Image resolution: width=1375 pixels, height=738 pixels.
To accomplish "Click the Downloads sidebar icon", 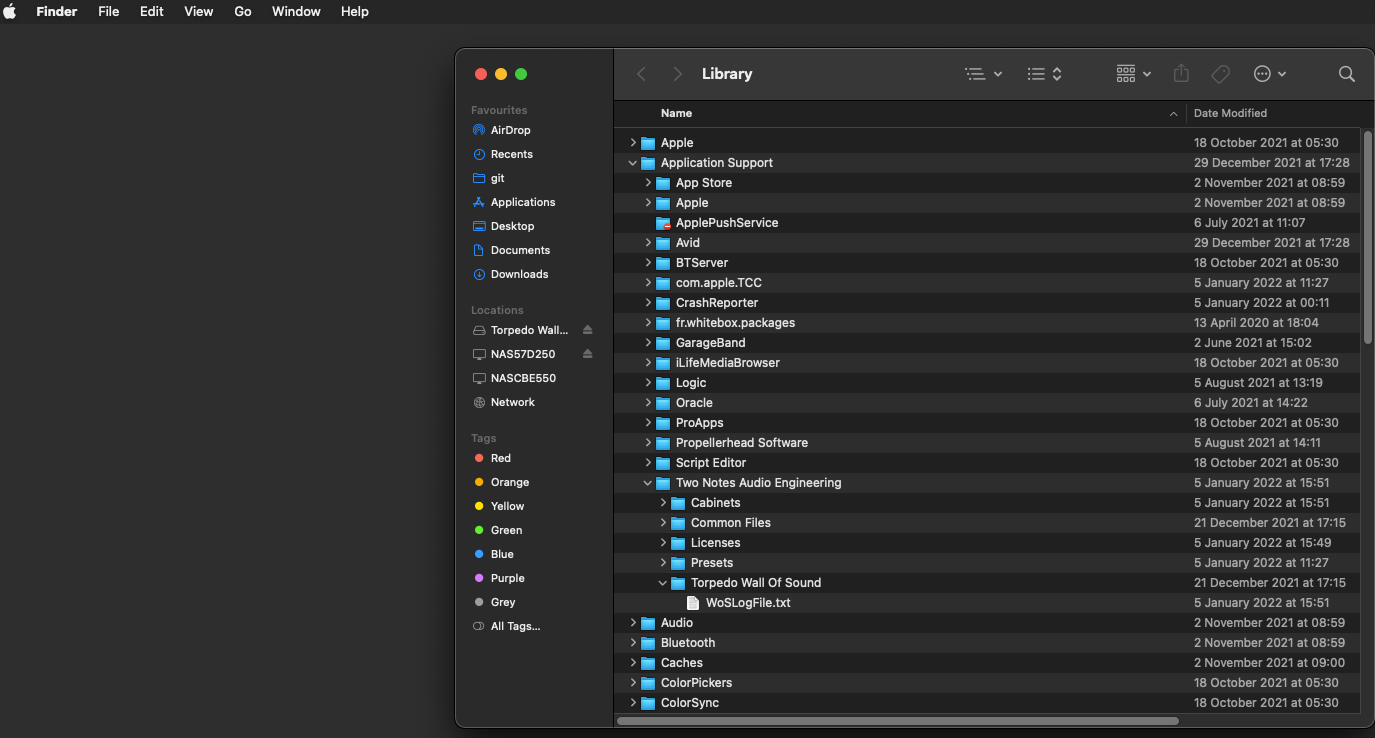I will pos(479,274).
